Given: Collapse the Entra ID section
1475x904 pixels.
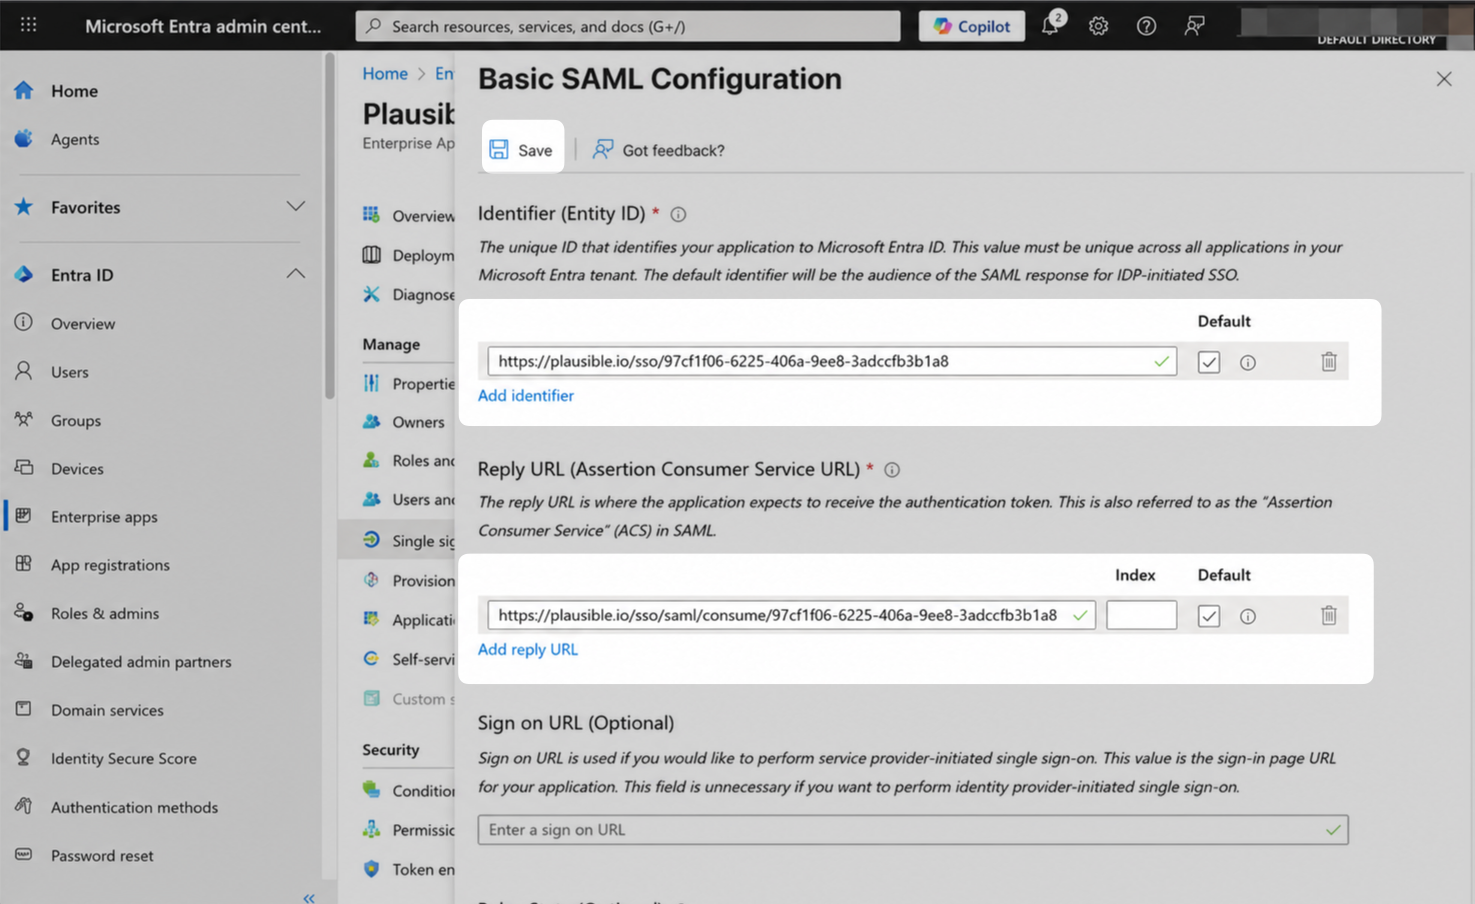Looking at the screenshot, I should tap(295, 274).
